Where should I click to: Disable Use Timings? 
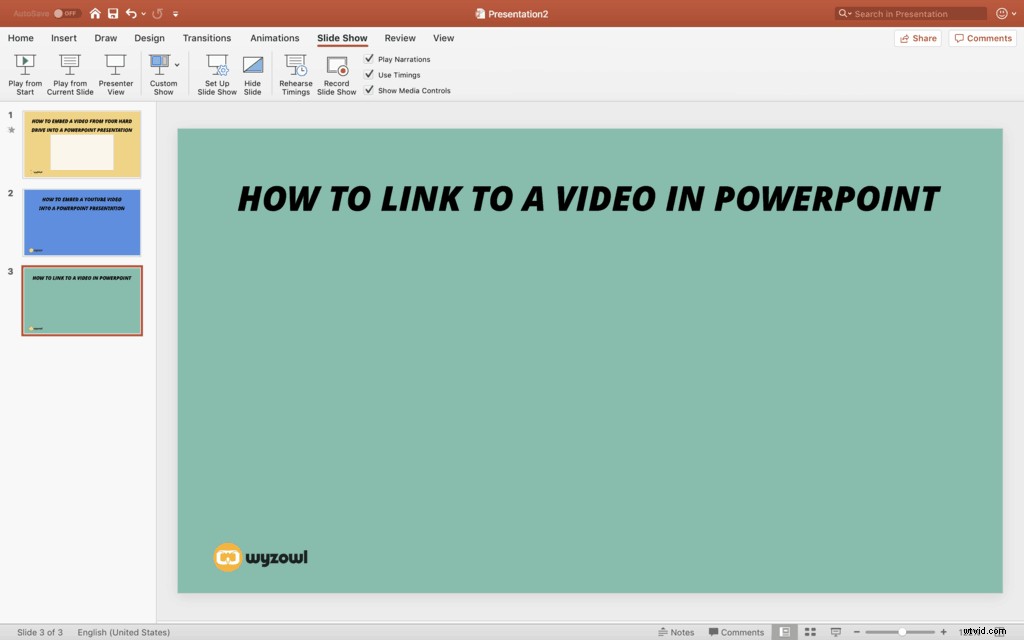(x=369, y=74)
